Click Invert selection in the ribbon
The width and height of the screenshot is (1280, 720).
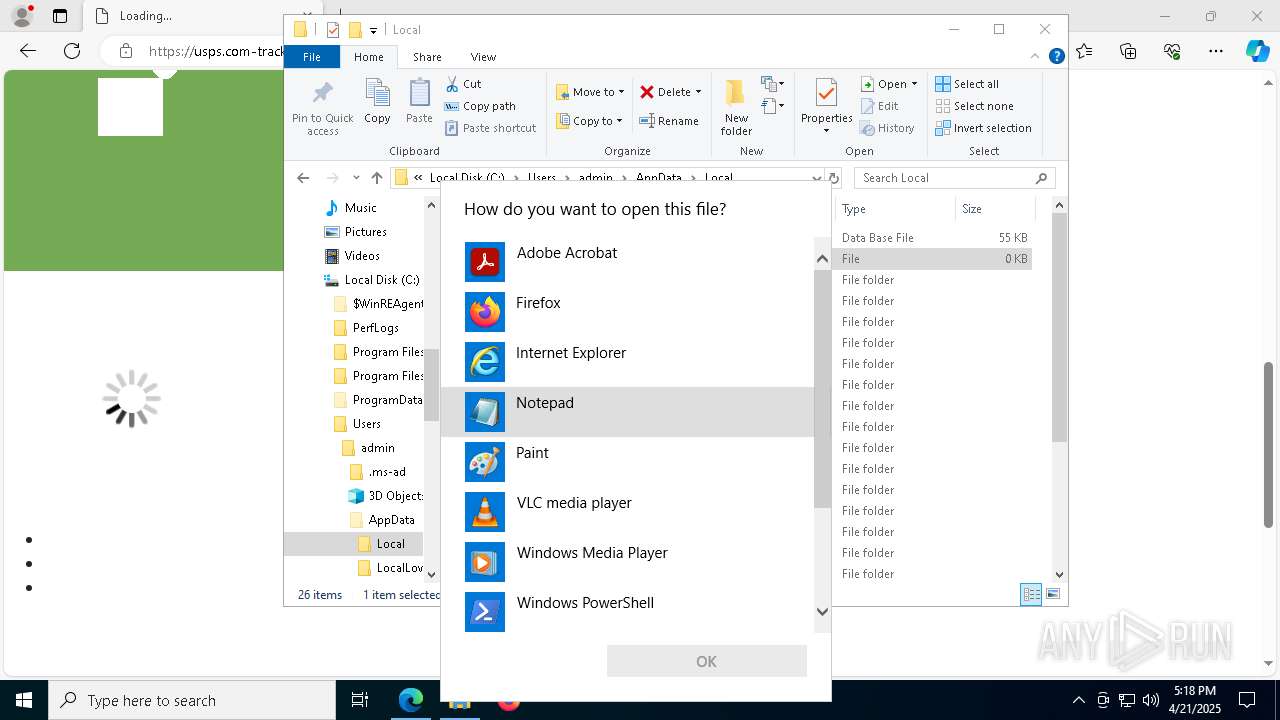coord(983,128)
